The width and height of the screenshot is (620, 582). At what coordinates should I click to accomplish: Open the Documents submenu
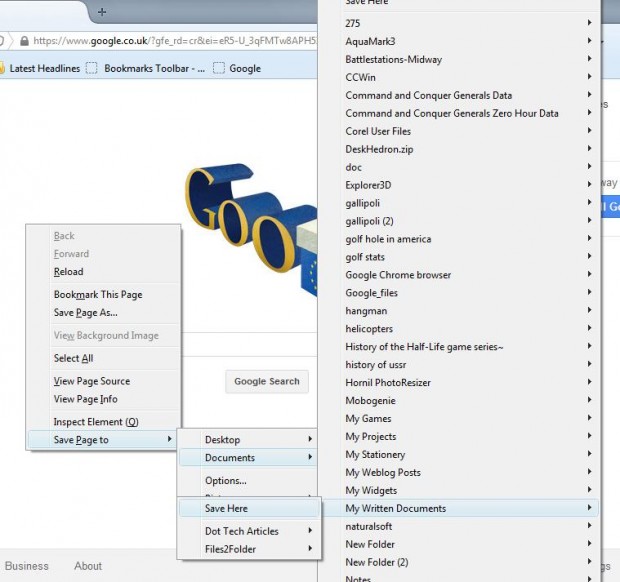pyautogui.click(x=248, y=458)
